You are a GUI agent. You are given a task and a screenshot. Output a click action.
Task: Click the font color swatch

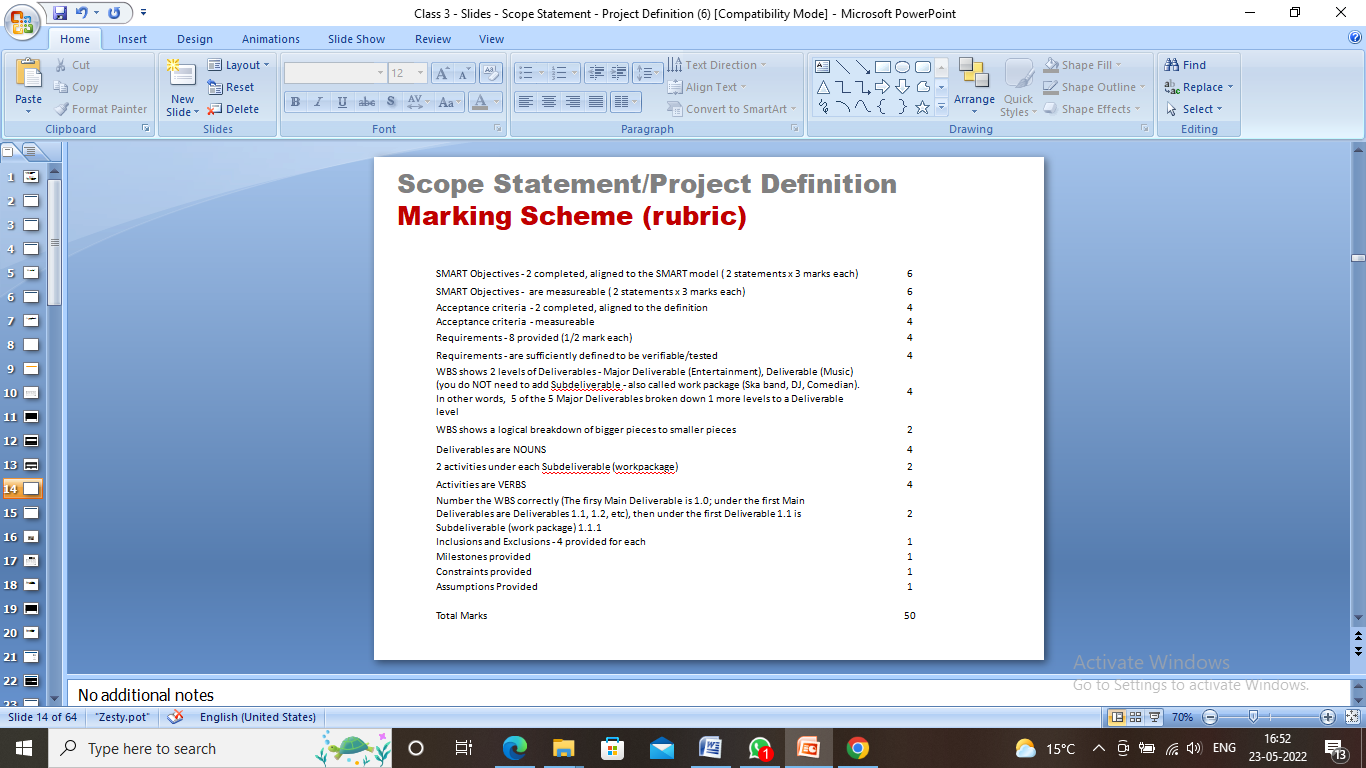478,102
